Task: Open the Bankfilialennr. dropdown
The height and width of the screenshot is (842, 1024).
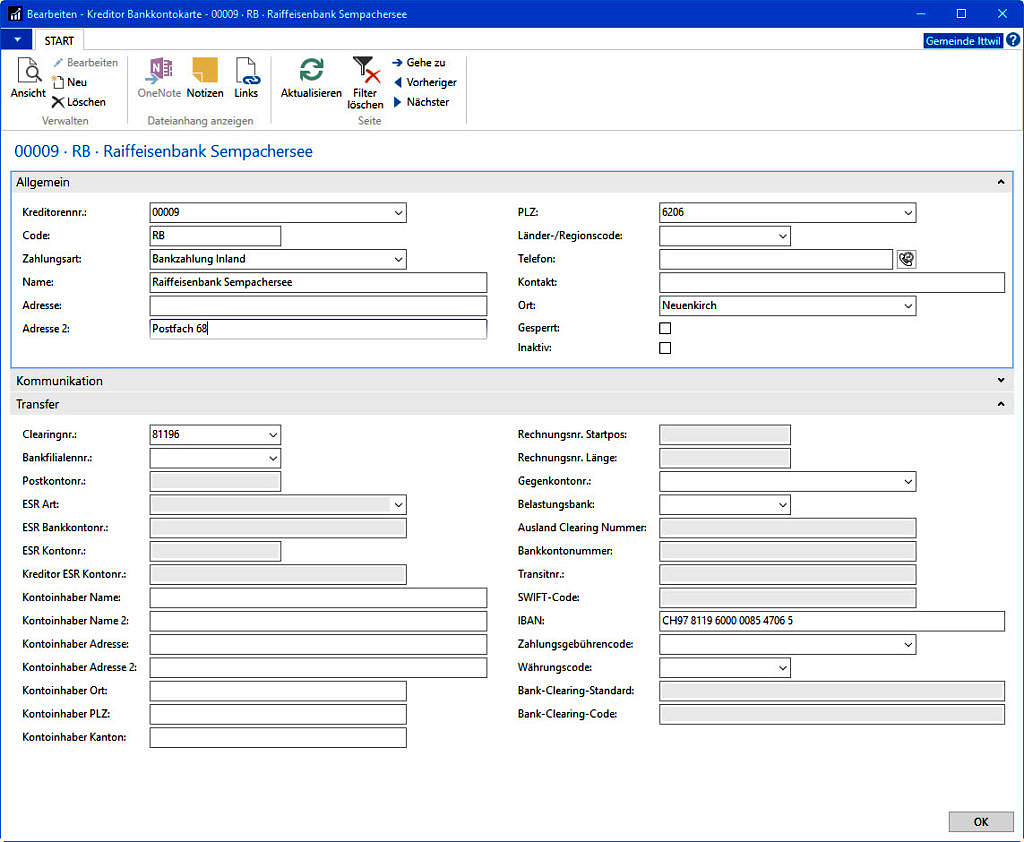Action: coord(273,458)
